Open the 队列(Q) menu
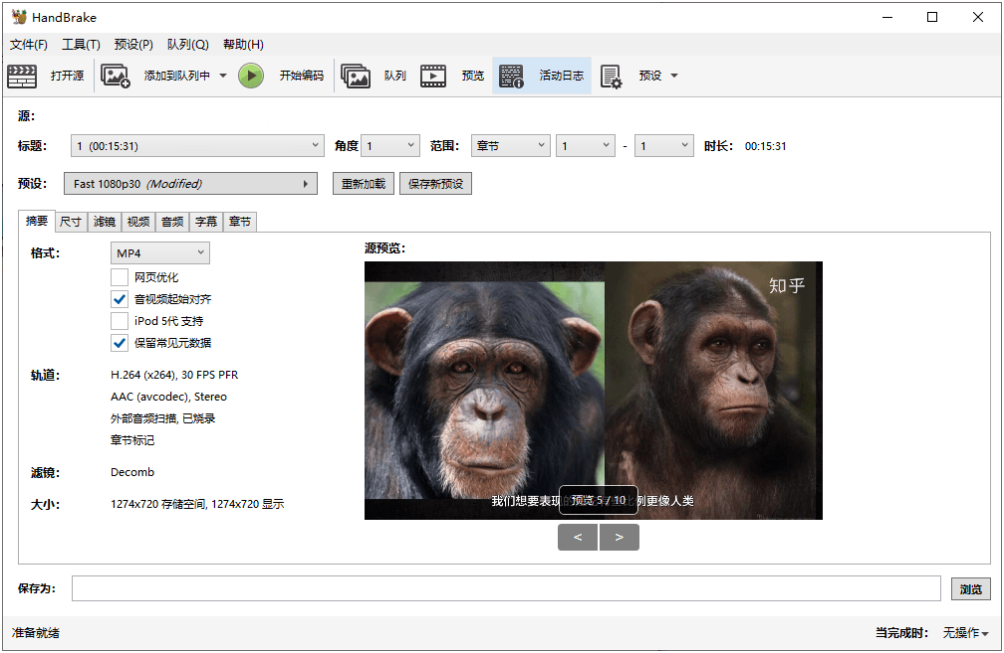This screenshot has width=1004, height=653. click(x=188, y=44)
